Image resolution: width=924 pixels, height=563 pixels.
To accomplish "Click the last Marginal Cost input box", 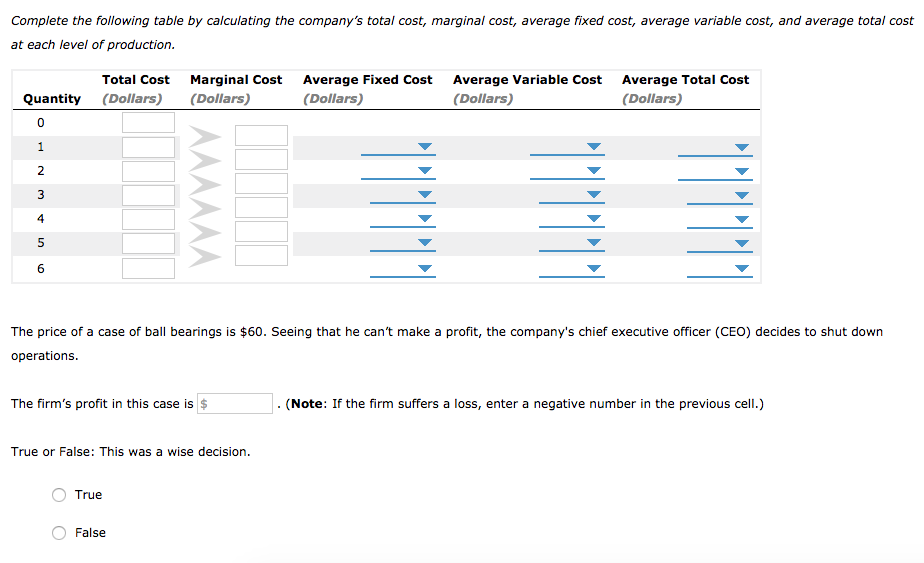I will [261, 255].
